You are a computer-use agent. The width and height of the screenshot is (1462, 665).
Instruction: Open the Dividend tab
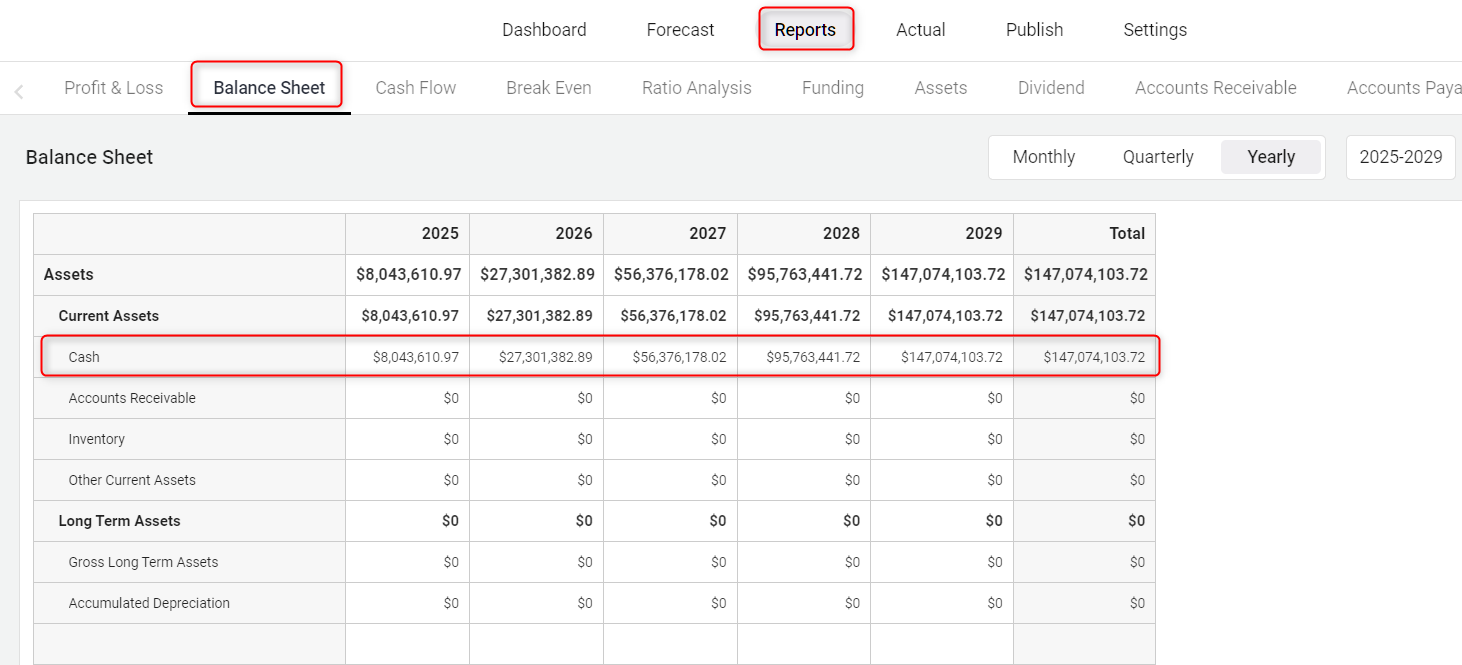[1051, 88]
